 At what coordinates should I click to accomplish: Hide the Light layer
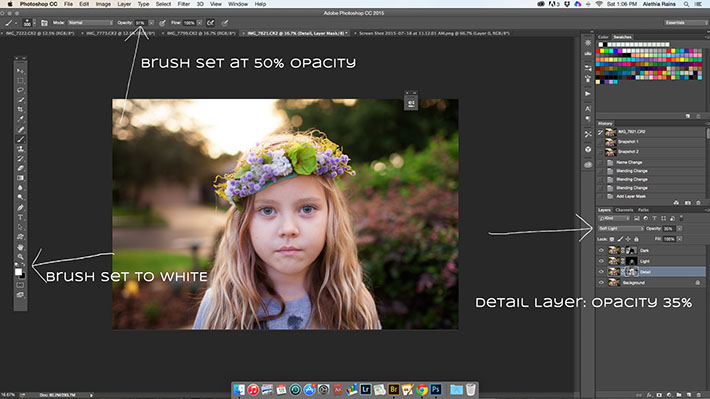pyautogui.click(x=601, y=261)
